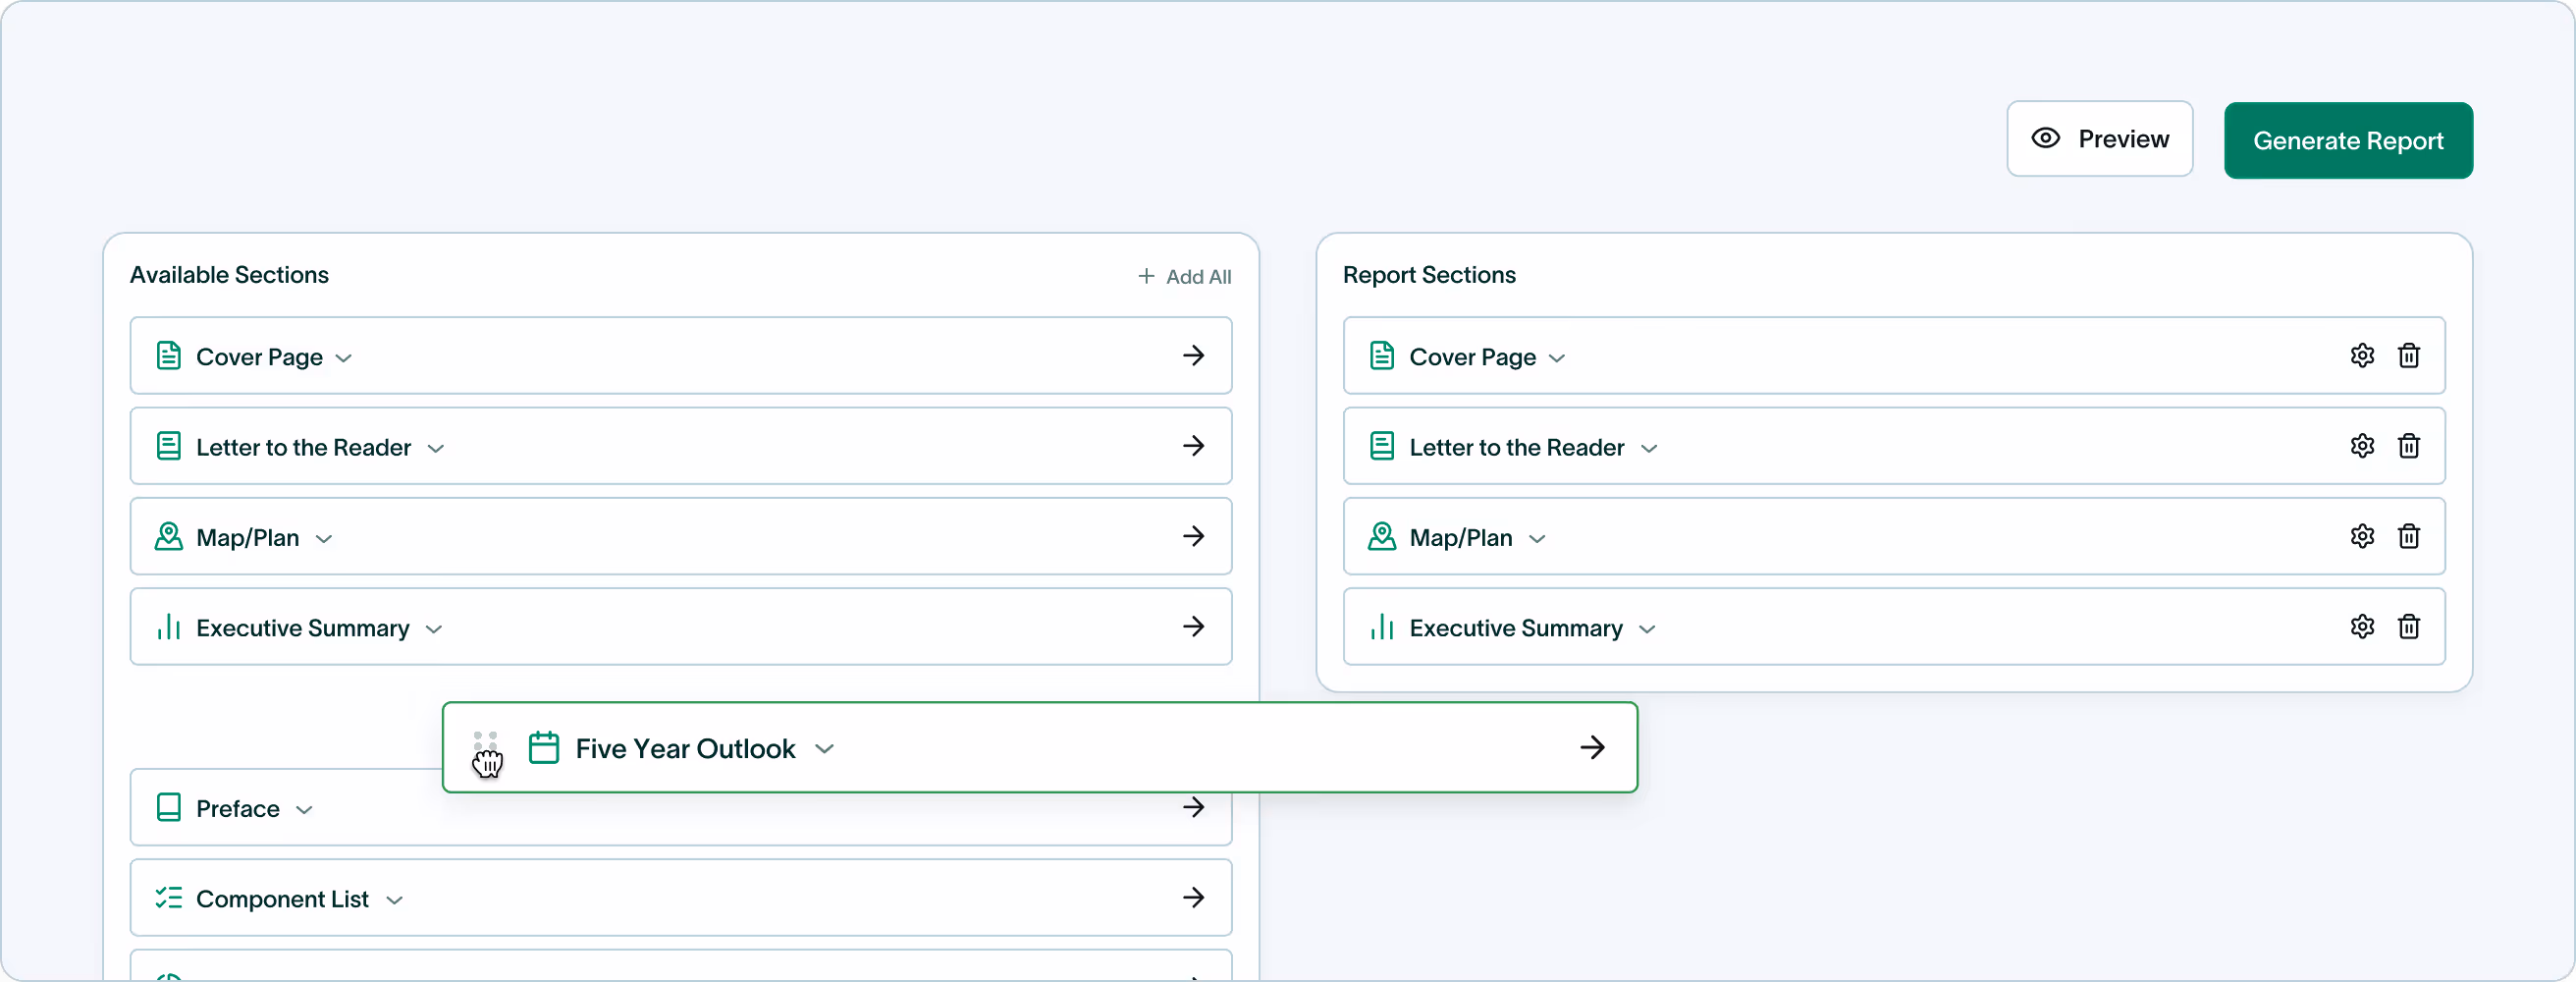The width and height of the screenshot is (2576, 982).
Task: Expand available Map/Plan chevron
Action: point(323,540)
